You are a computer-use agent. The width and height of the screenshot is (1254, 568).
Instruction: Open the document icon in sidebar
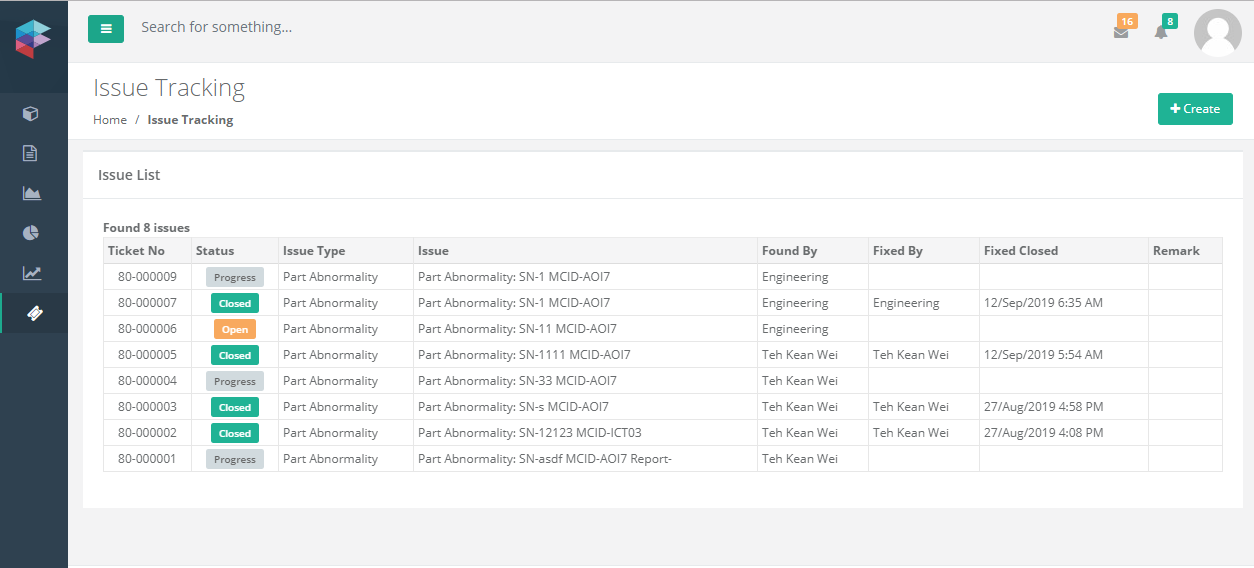pos(31,153)
